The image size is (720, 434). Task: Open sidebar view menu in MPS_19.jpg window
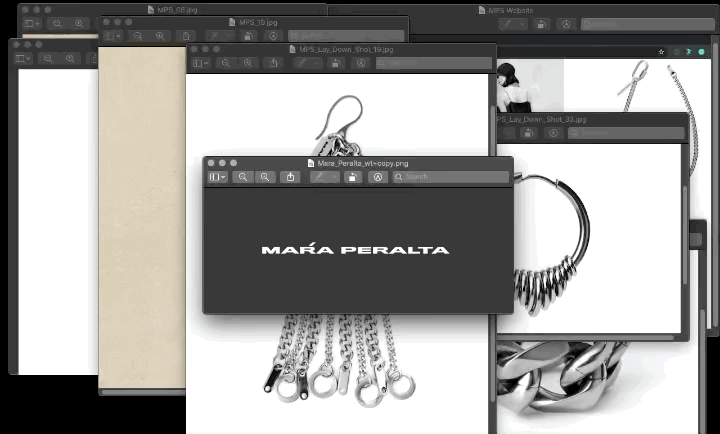click(112, 36)
